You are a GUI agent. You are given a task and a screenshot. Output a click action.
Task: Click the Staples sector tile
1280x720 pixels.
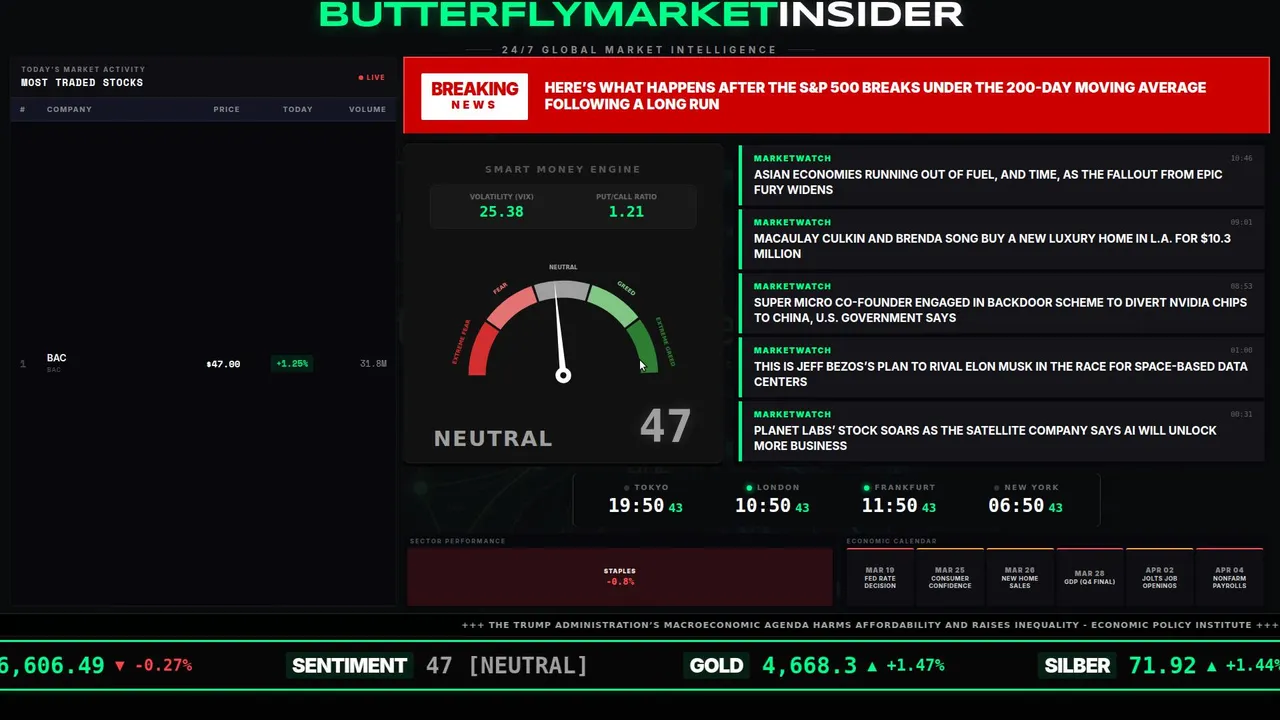620,576
